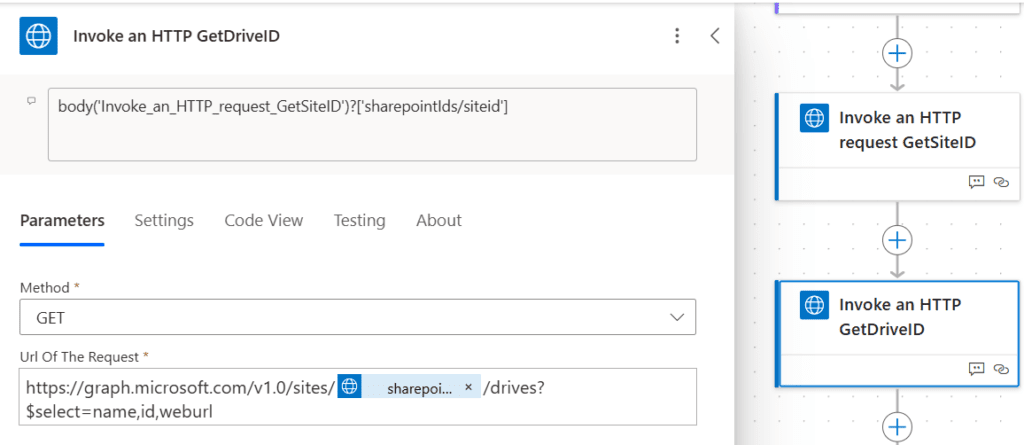Open the Testing tab
The height and width of the screenshot is (445, 1024).
pyautogui.click(x=359, y=220)
